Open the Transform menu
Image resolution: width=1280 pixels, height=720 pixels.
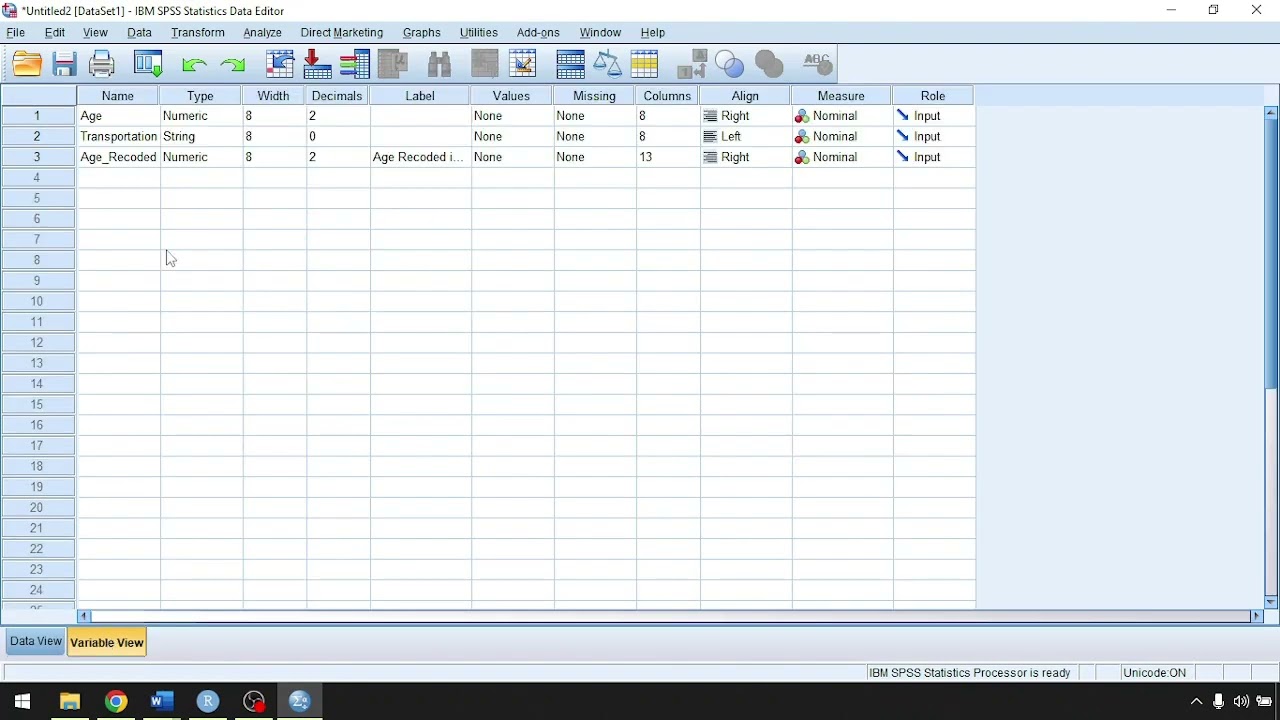[198, 33]
